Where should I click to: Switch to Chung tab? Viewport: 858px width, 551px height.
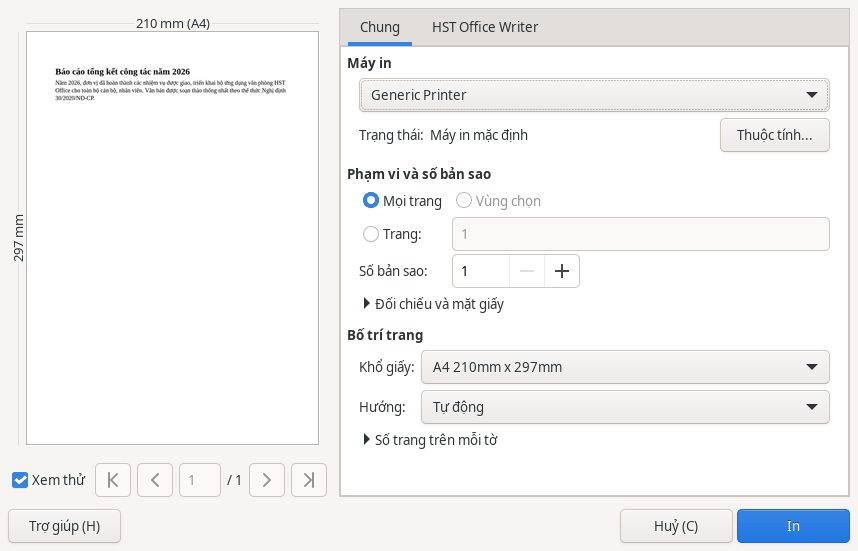click(380, 27)
